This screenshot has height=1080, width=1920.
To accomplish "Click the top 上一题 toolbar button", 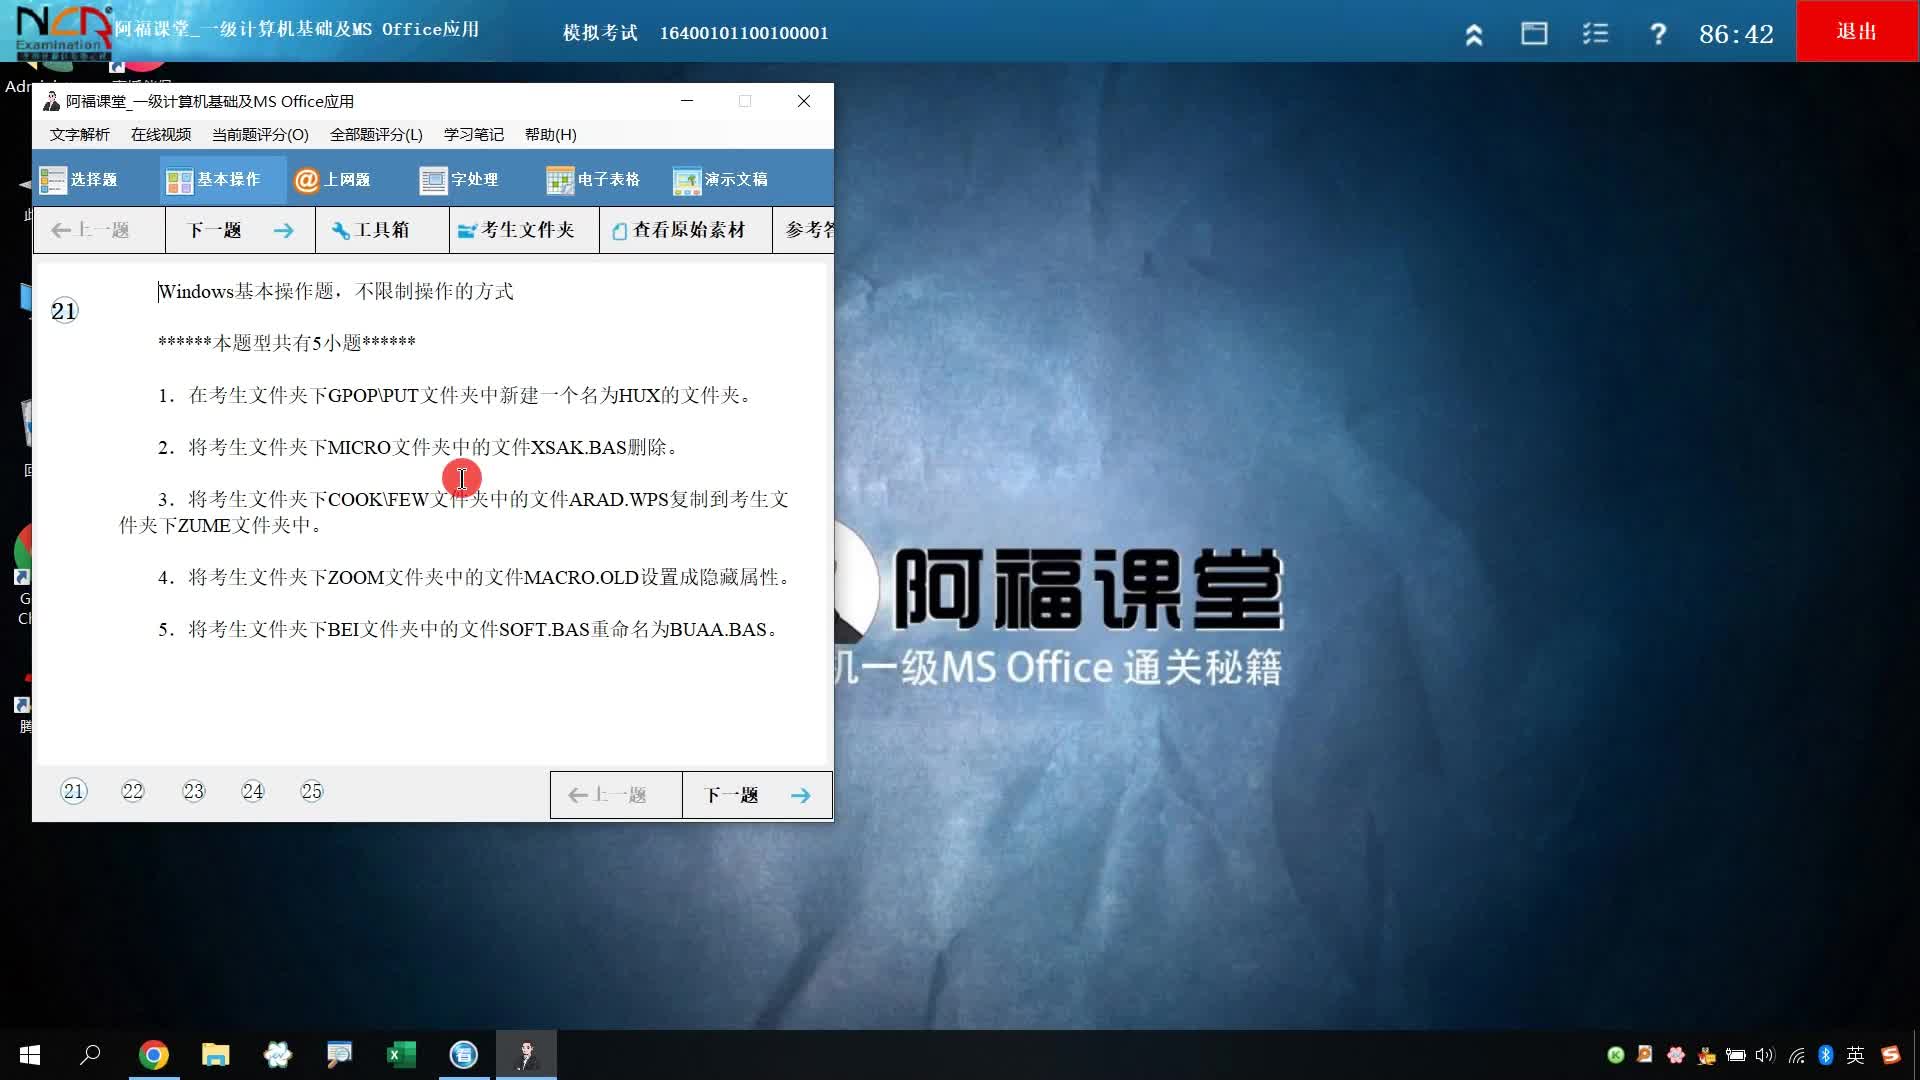I will (99, 230).
